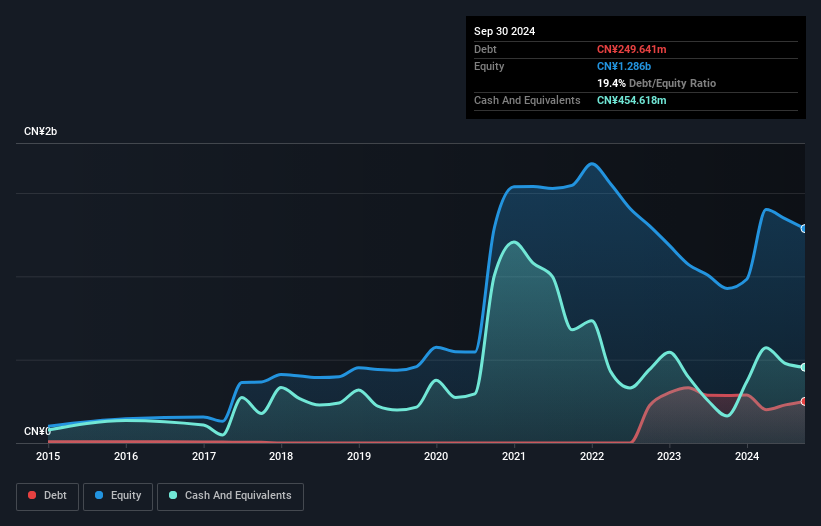Image resolution: width=821 pixels, height=526 pixels.
Task: Click the 2021 axis label
Action: pyautogui.click(x=514, y=456)
